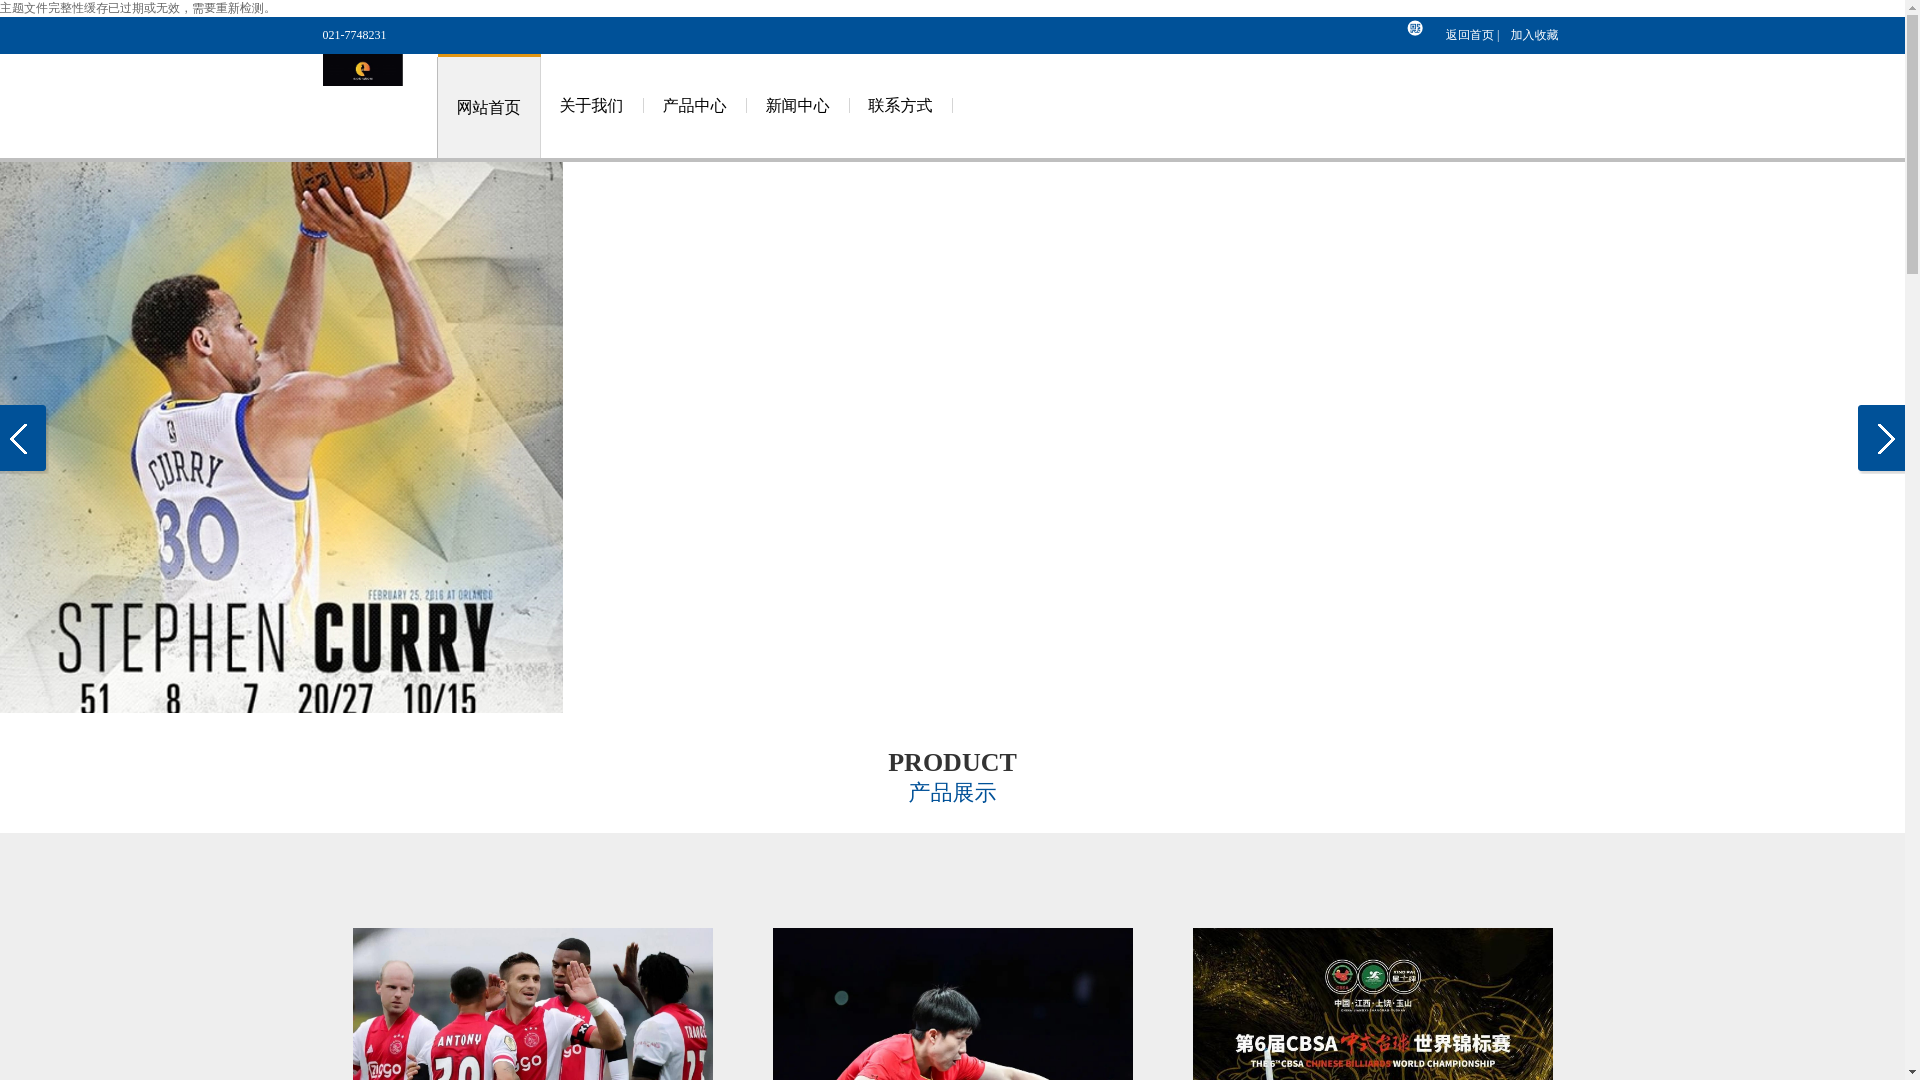Click the next slide arrow on the banner
1920x1080 pixels.
1881,438
